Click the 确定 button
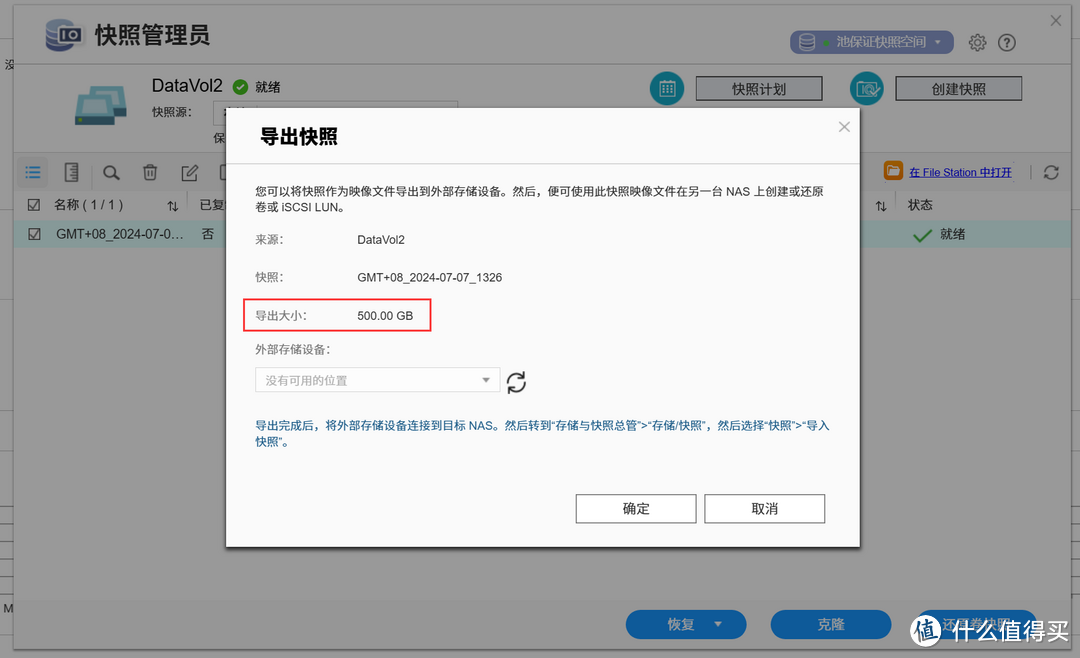The height and width of the screenshot is (658, 1080). coord(636,508)
